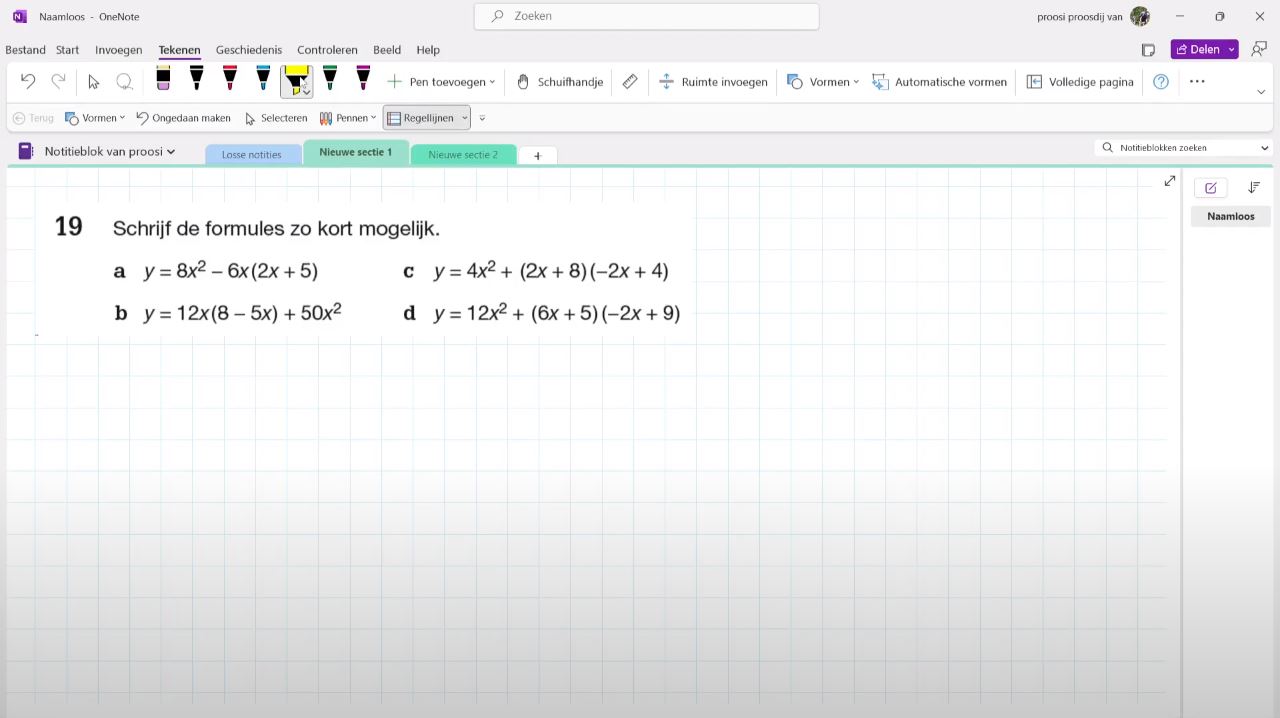This screenshot has height=718, width=1280.
Task: Toggle Regellijnen rule lines button
Action: click(420, 118)
